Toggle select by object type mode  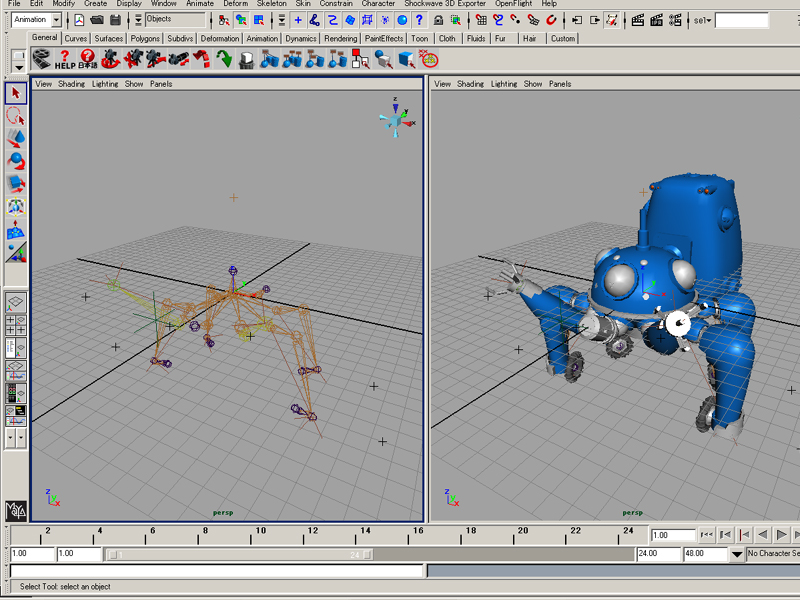point(241,19)
